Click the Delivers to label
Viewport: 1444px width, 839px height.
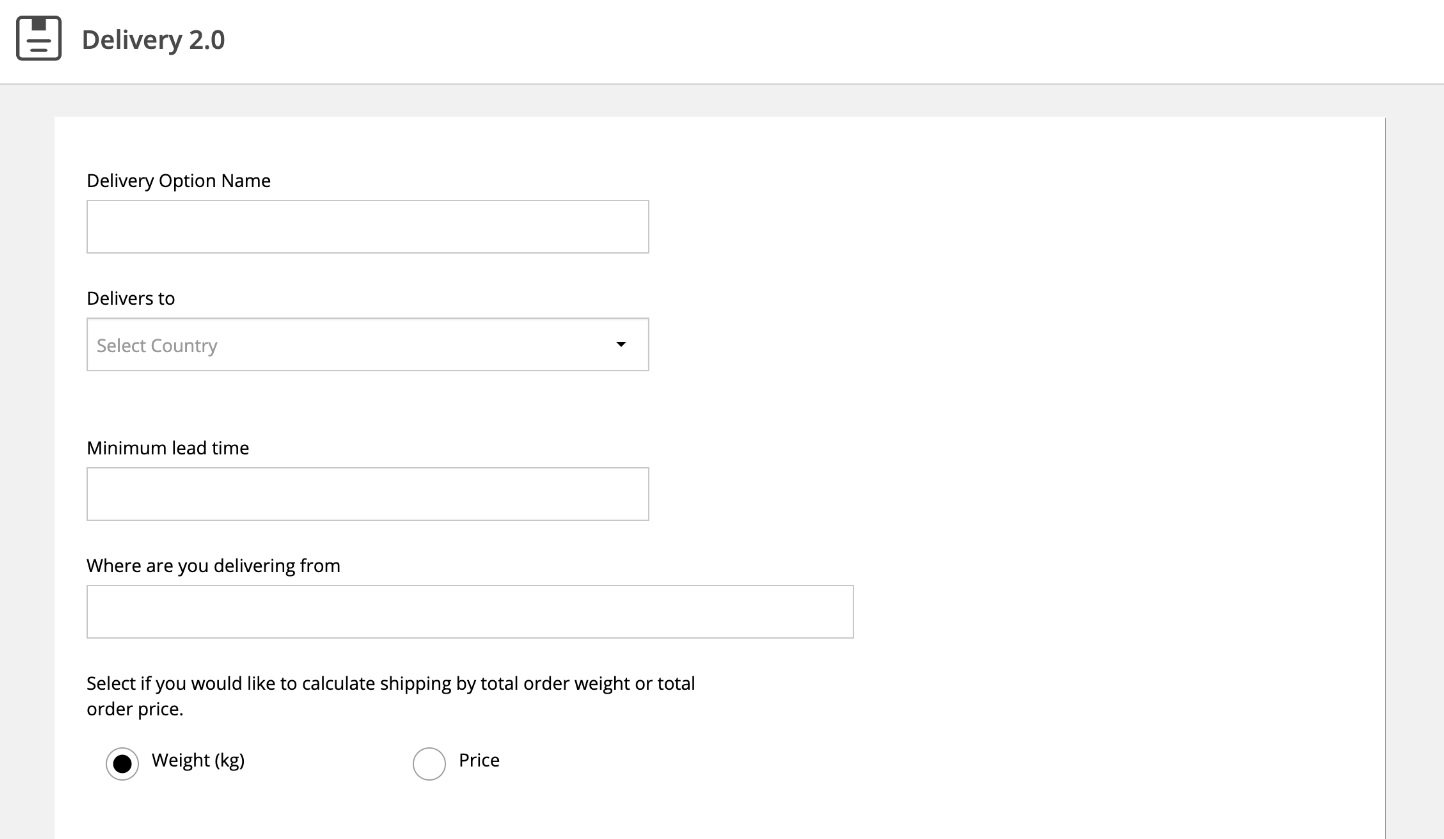130,299
